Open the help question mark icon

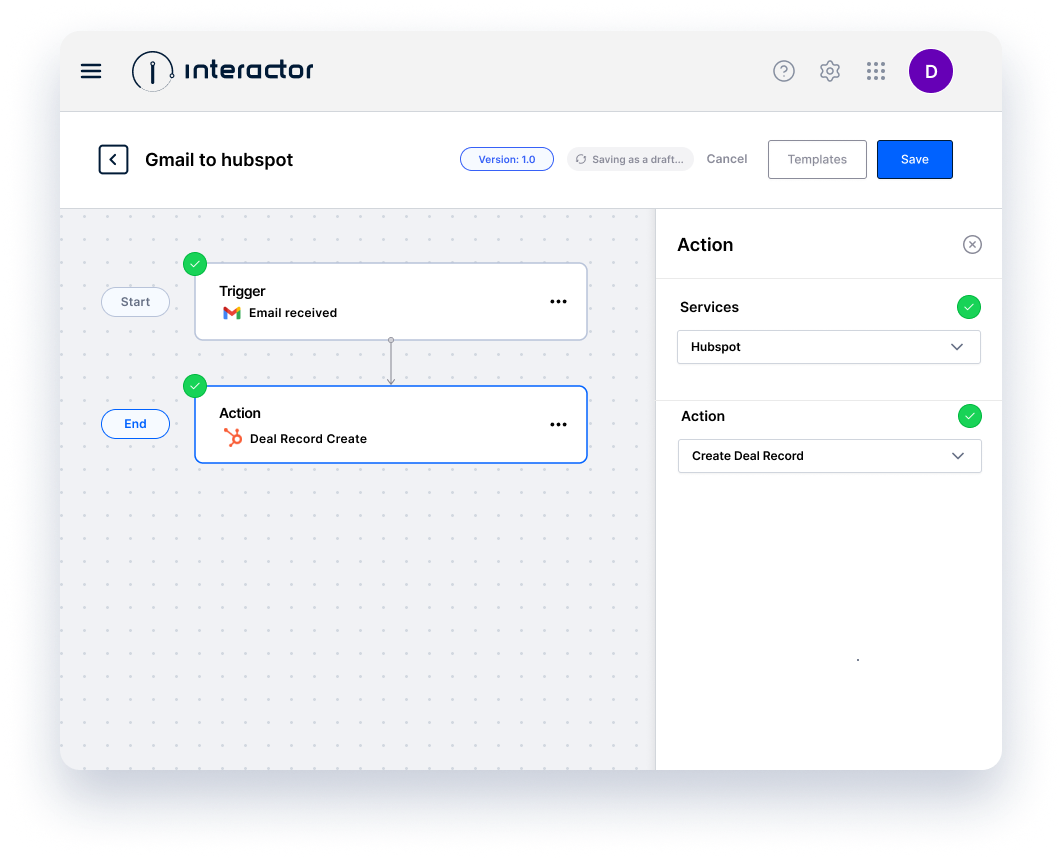783,71
